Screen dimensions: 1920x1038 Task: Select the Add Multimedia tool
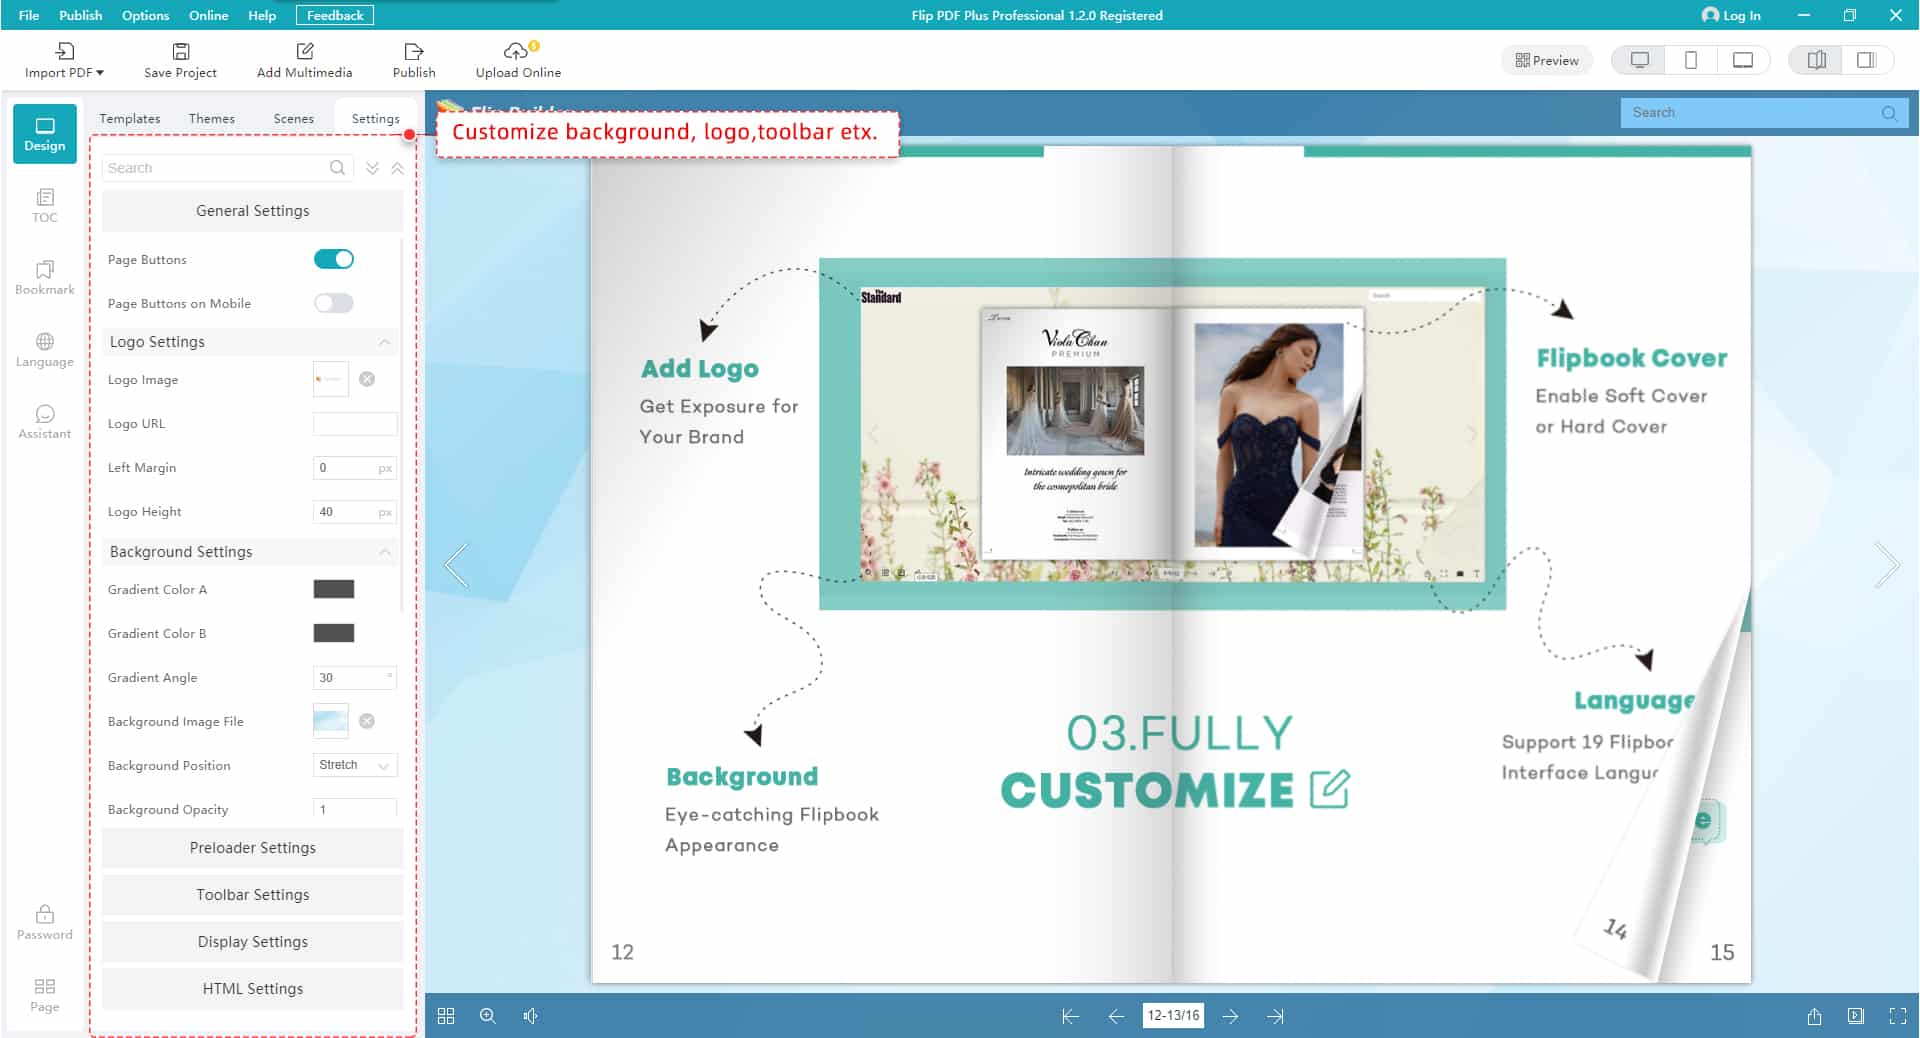pos(304,58)
